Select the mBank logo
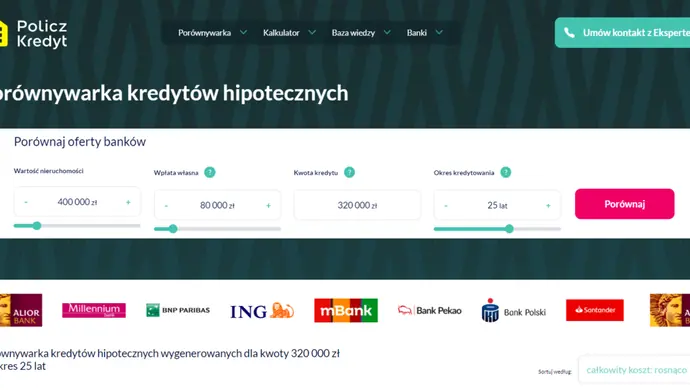The image size is (690, 390). coord(346,310)
